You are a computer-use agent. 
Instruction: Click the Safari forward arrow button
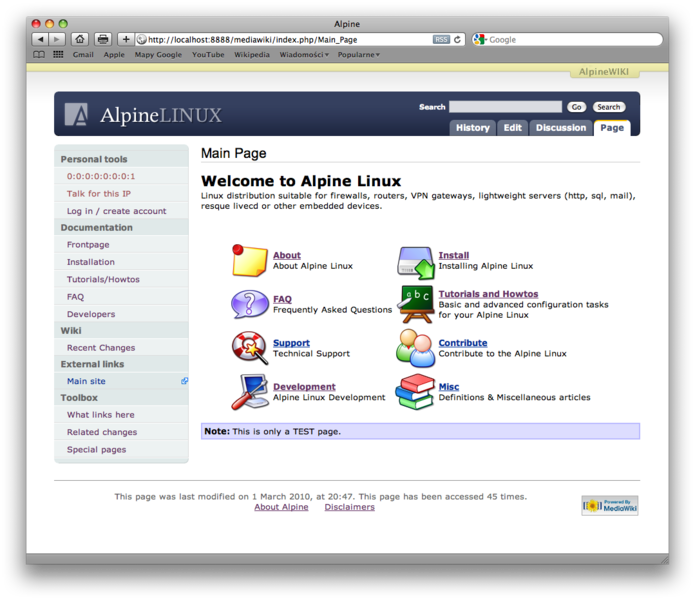pos(57,39)
